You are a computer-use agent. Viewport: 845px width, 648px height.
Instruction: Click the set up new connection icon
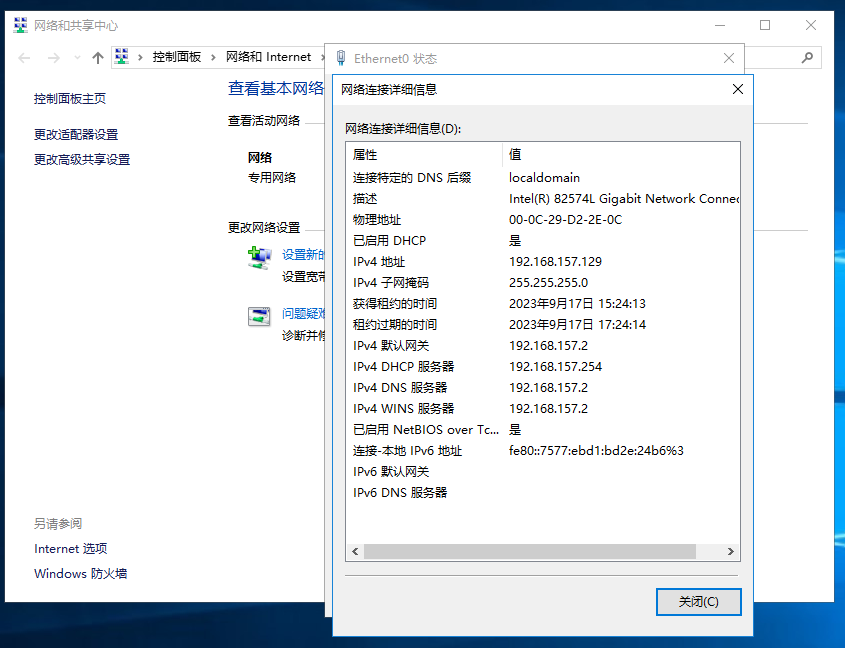(260, 258)
